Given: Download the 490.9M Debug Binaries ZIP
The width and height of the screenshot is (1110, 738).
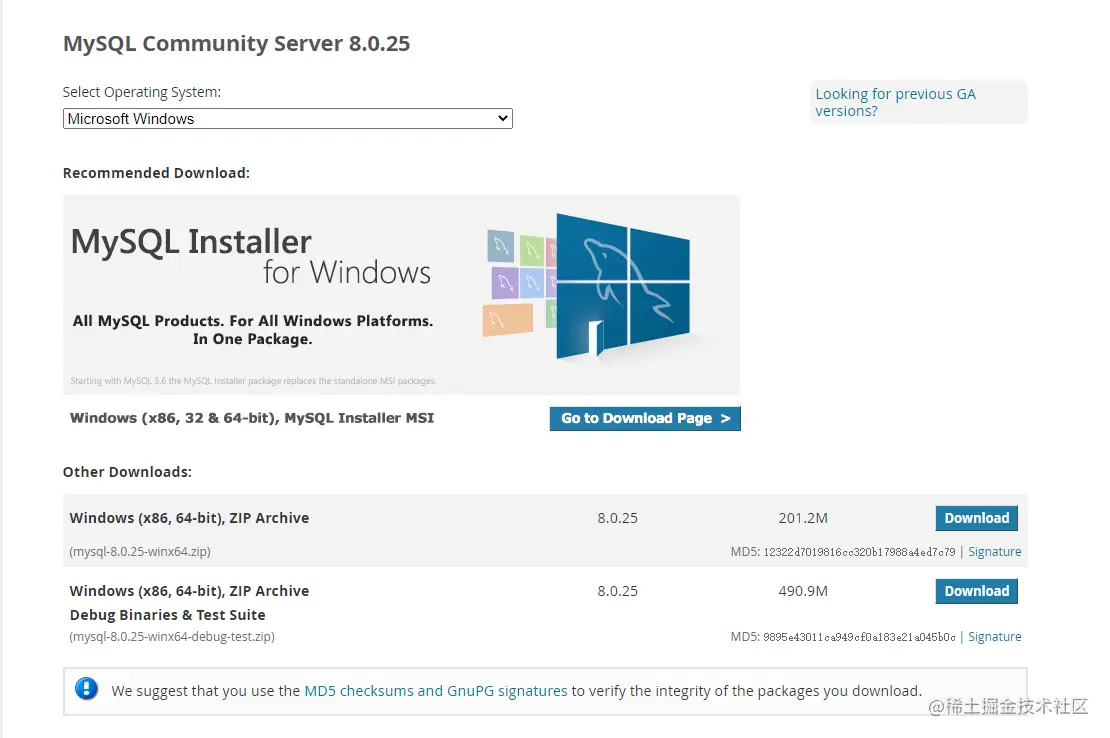Looking at the screenshot, I should pyautogui.click(x=976, y=591).
